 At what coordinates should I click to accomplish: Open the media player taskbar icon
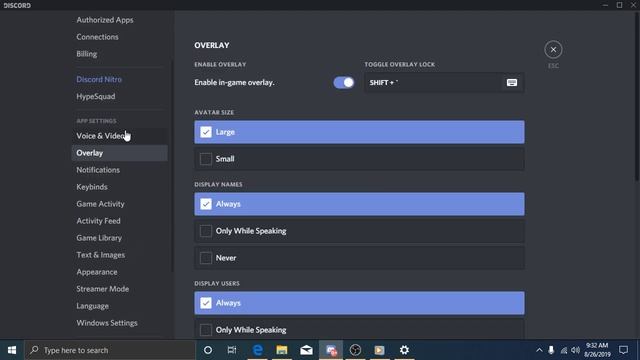[380, 350]
